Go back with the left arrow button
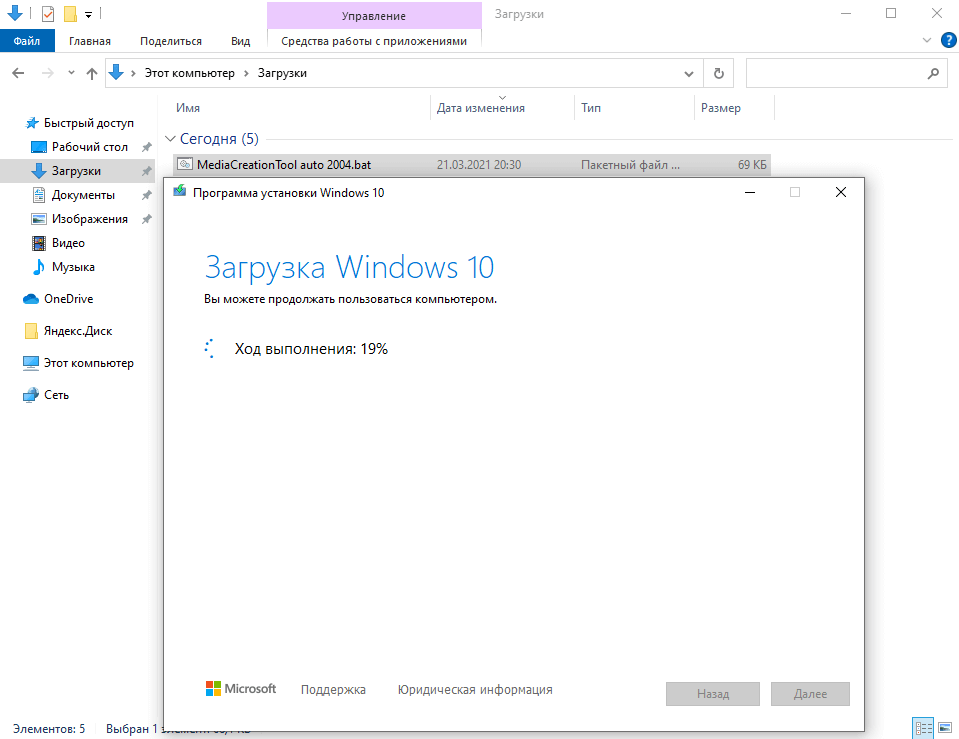The height and width of the screenshot is (739, 959). pyautogui.click(x=18, y=73)
